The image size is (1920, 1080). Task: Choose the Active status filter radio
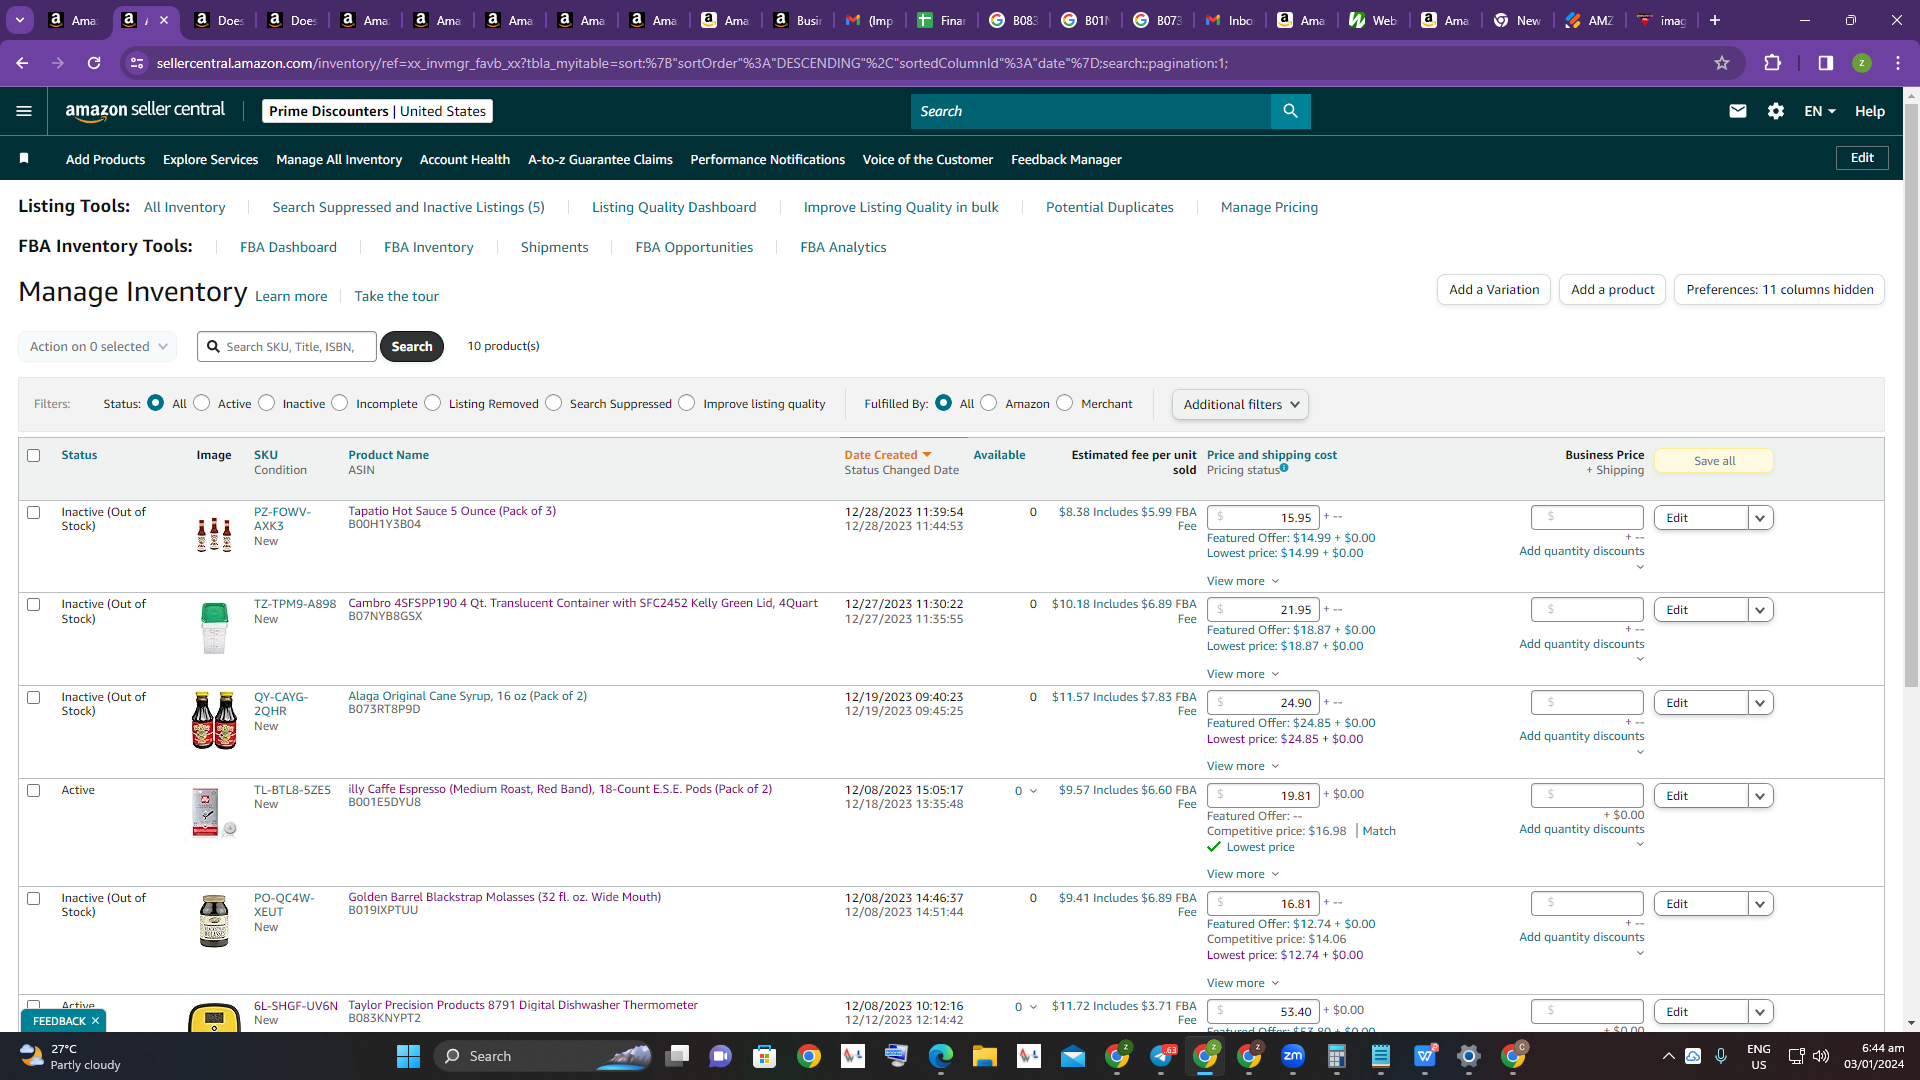click(202, 403)
